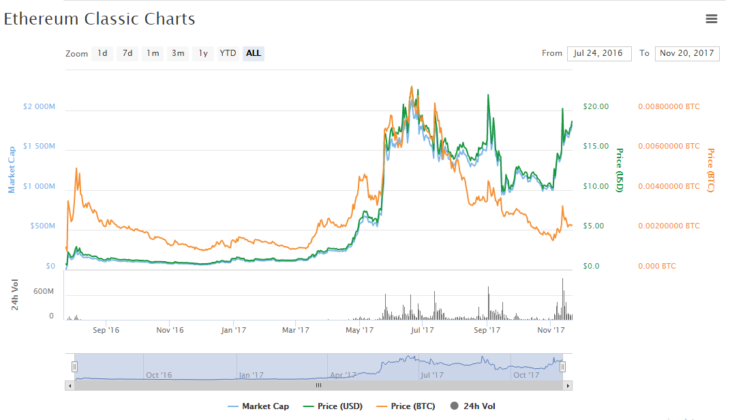Screen dimensions: 730x420
Task: Click the left range navigator handle
Action: [74, 367]
